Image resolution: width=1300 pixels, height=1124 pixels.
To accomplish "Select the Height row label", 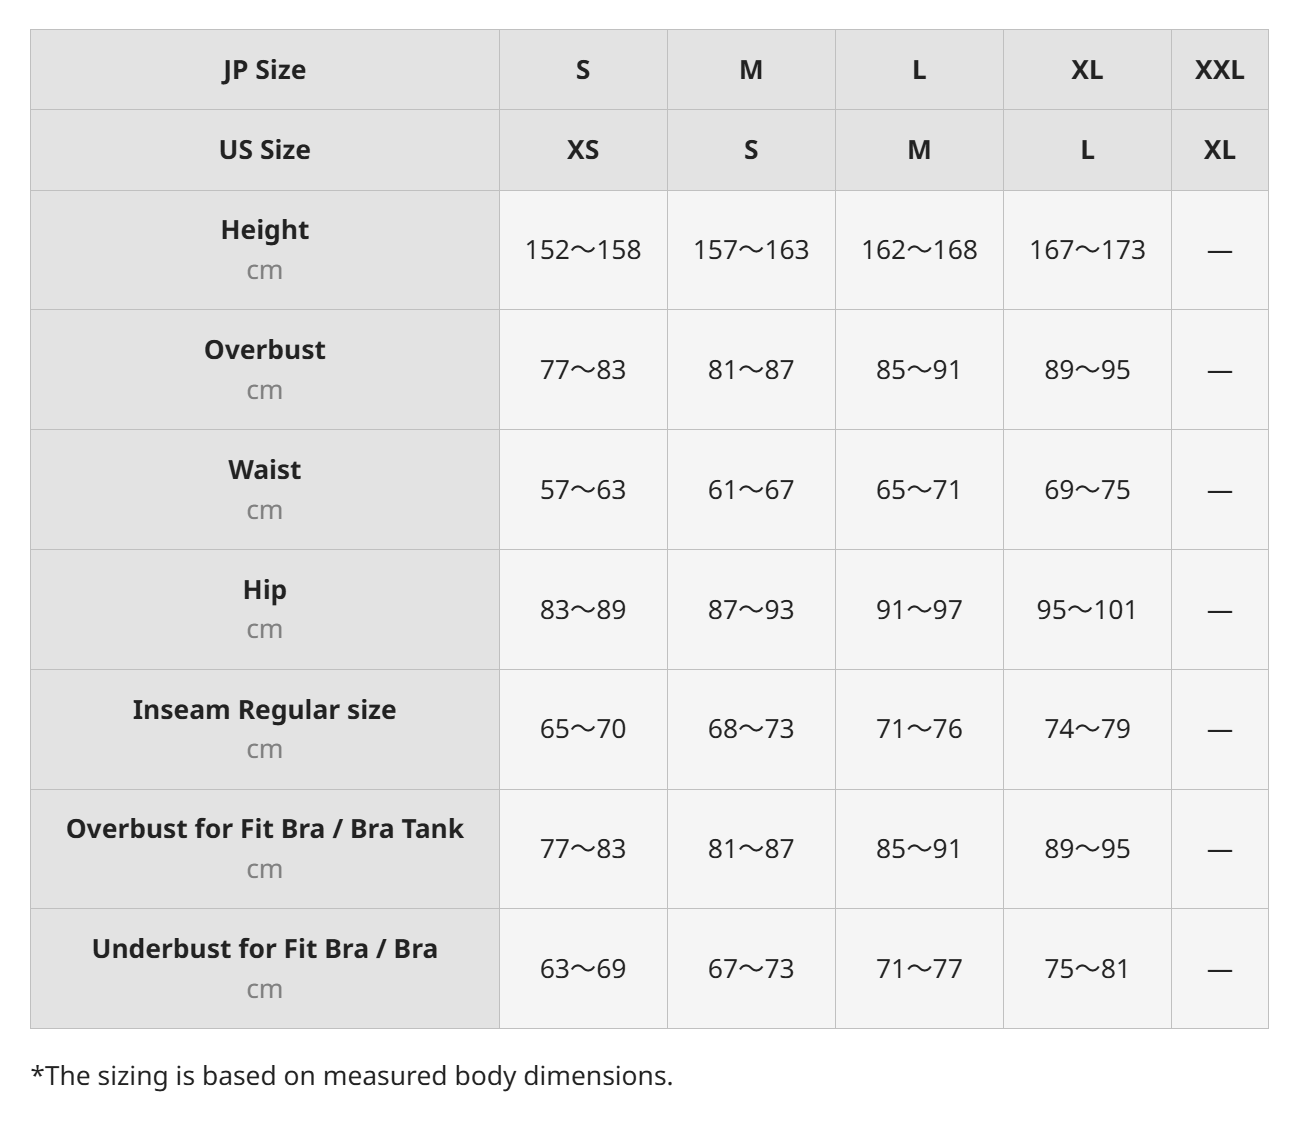I will click(x=264, y=230).
